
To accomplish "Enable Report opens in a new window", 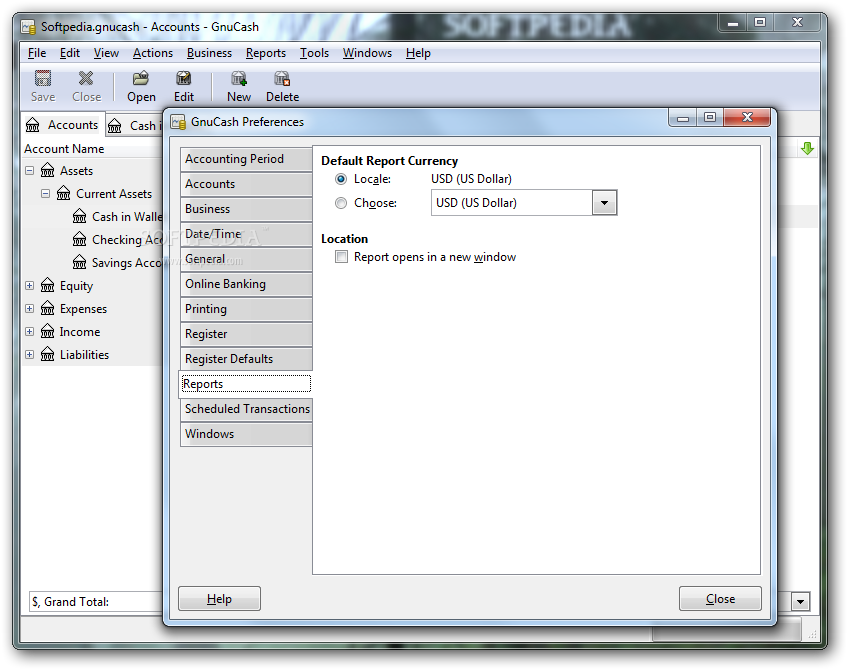I will [341, 256].
